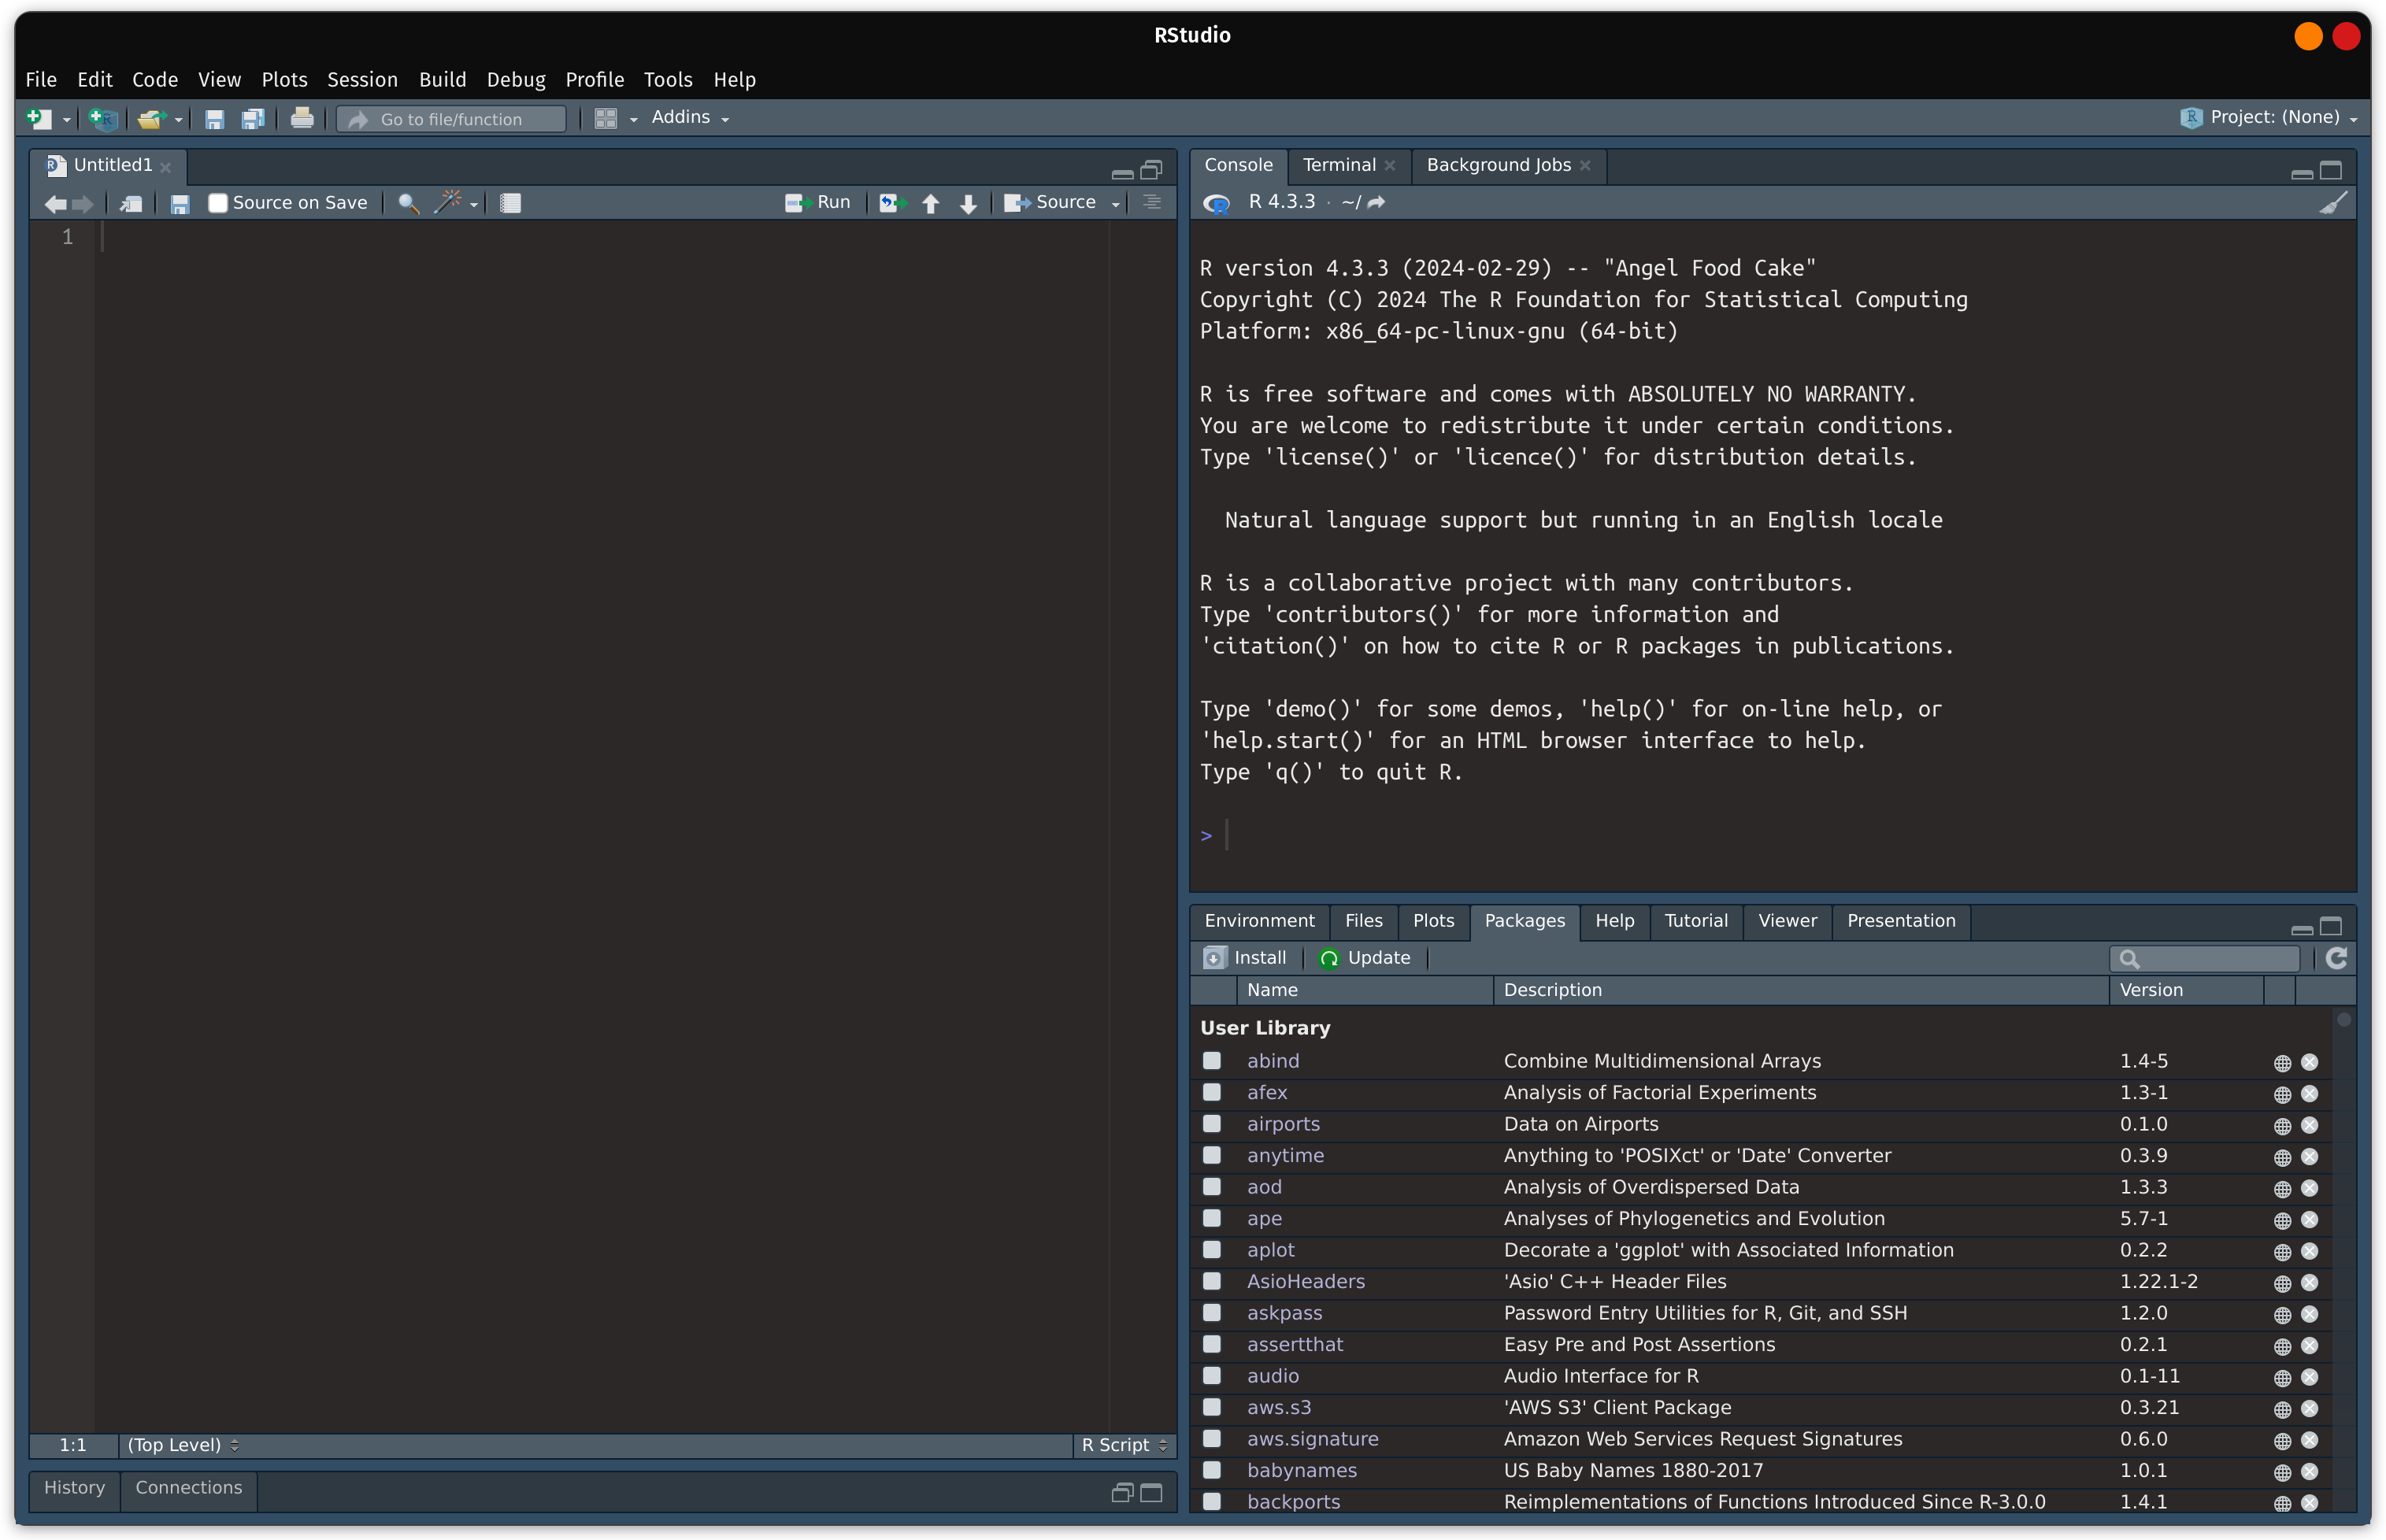Remove the aws.s3 package using its X icon
Screen dimensions: 2386x1540
coord(2310,1408)
